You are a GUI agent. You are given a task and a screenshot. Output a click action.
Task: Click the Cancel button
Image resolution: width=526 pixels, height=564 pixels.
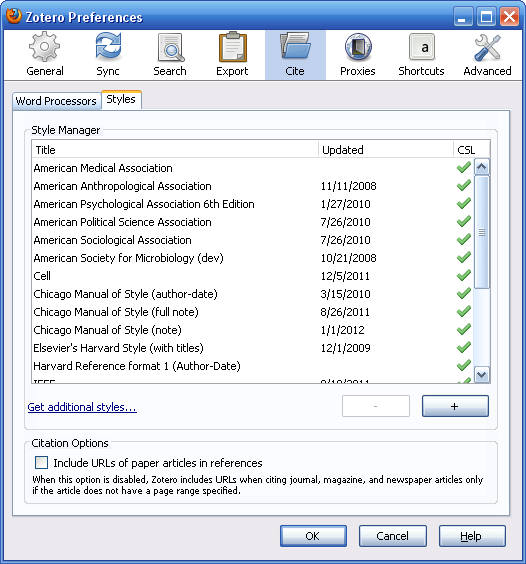(393, 536)
